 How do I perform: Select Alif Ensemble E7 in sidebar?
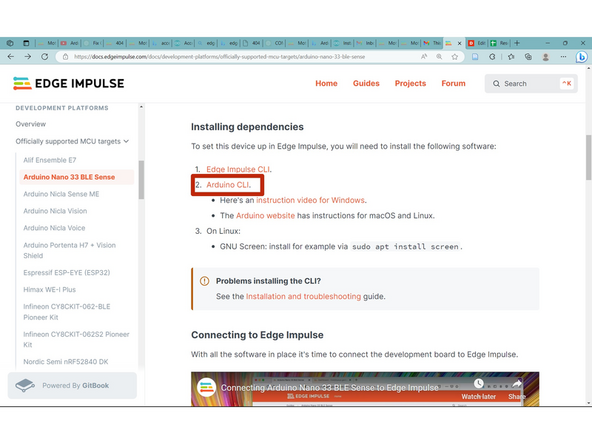[49, 160]
